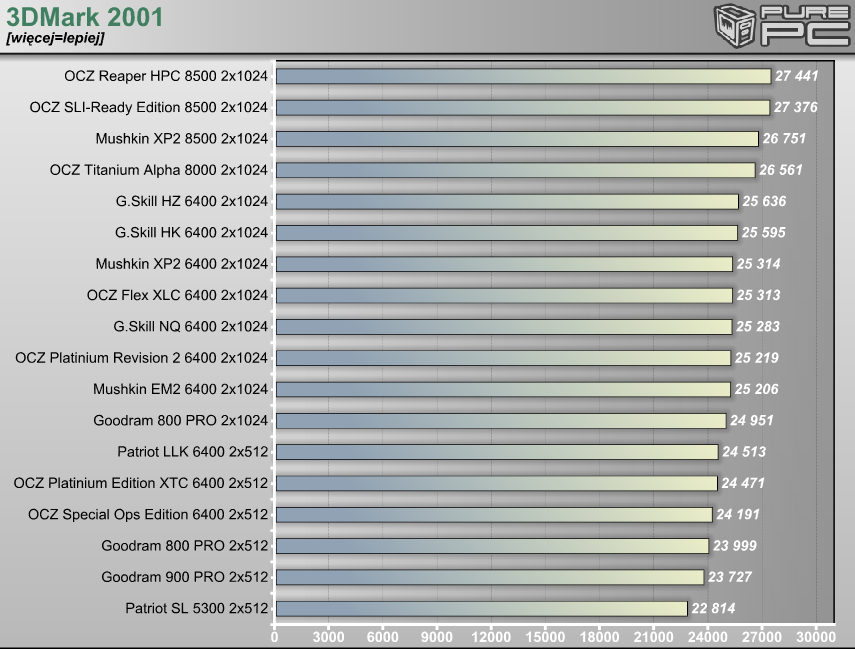Click the 'OCZ Flex XLC 6400 2x1024' label

[x=177, y=295]
